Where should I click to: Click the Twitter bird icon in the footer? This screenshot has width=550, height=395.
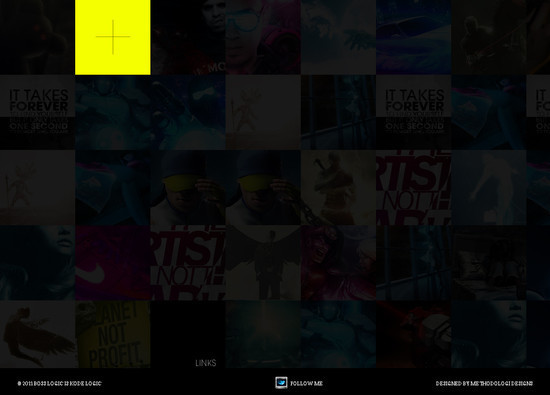click(281, 383)
